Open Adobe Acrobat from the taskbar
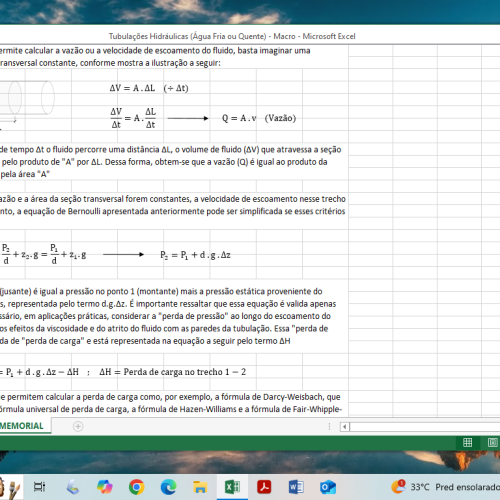This screenshot has width=500, height=500. [x=264, y=487]
